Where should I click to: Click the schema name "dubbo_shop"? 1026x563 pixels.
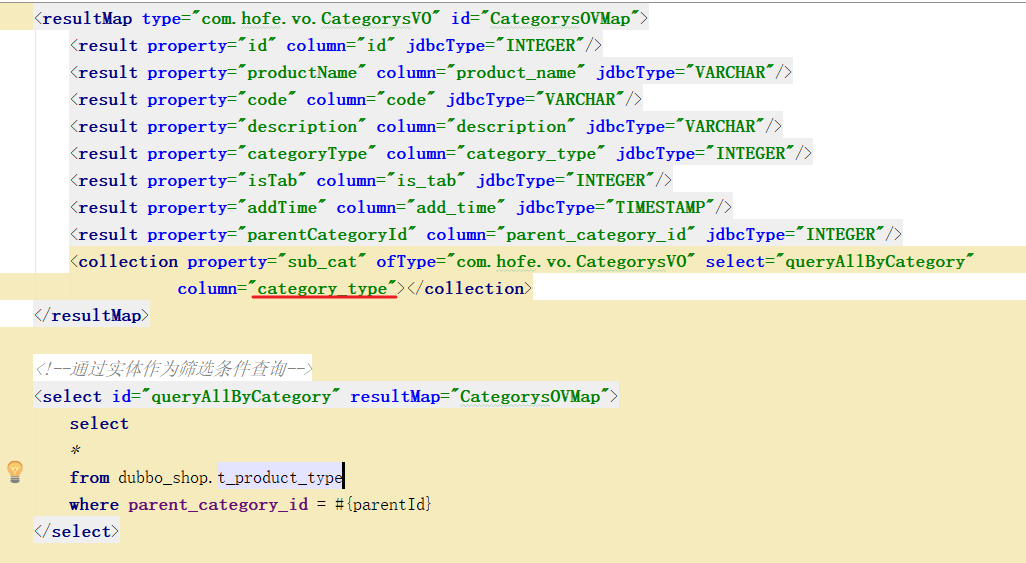(x=163, y=478)
